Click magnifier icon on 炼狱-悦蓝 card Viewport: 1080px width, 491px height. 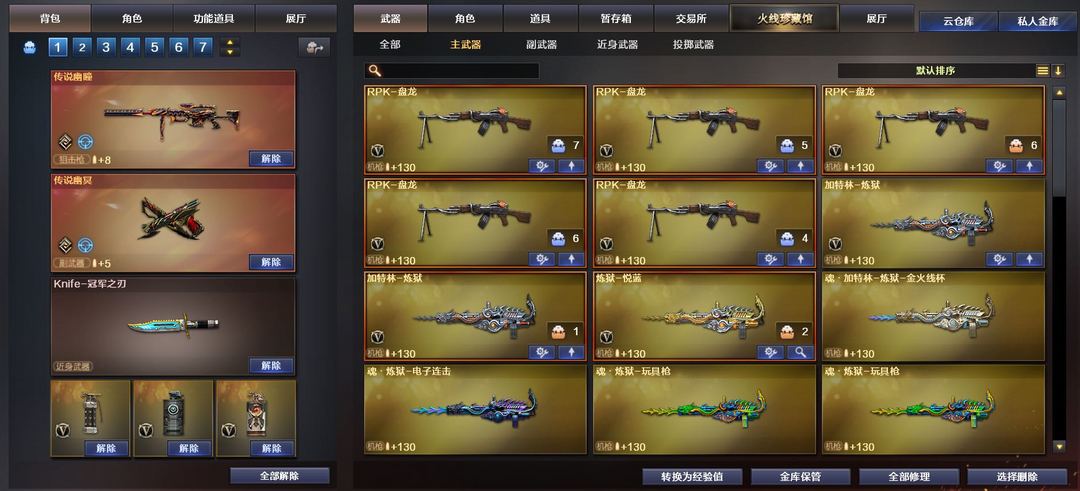pos(800,352)
